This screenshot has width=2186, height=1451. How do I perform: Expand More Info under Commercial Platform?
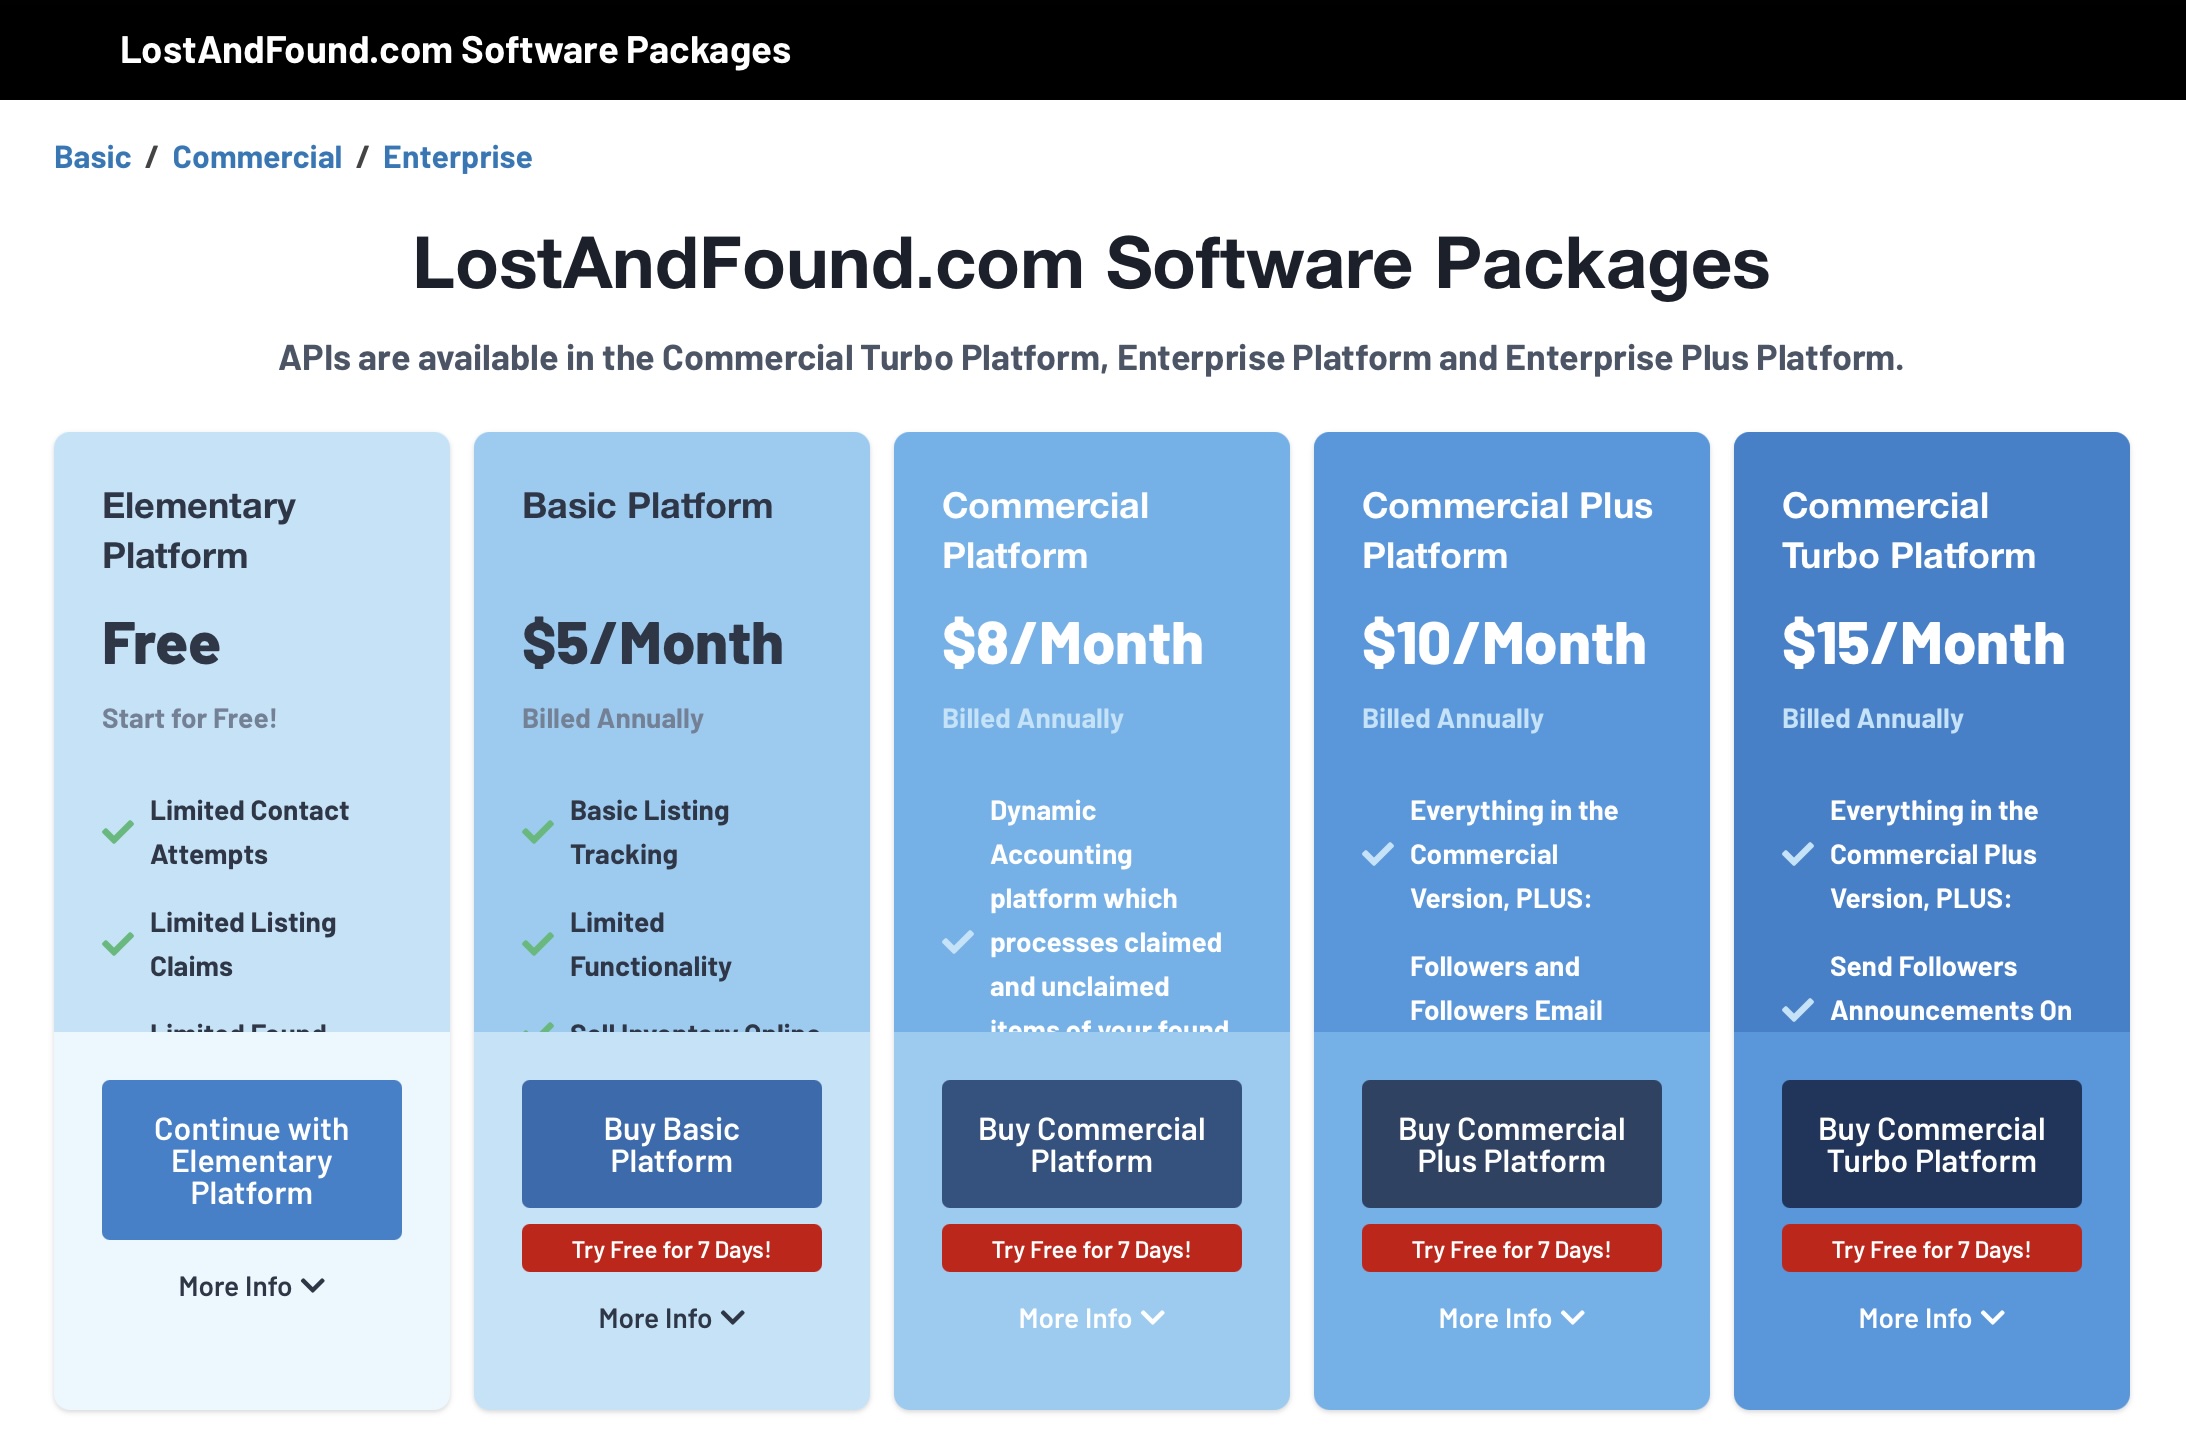tap(1092, 1318)
